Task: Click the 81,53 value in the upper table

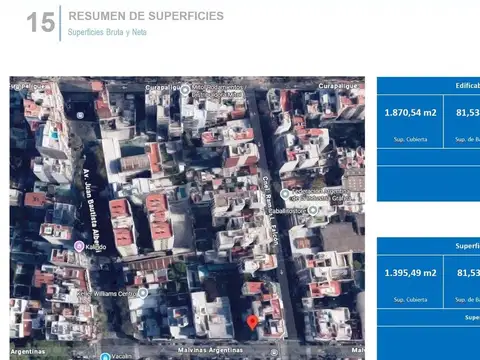Action: coord(468,113)
